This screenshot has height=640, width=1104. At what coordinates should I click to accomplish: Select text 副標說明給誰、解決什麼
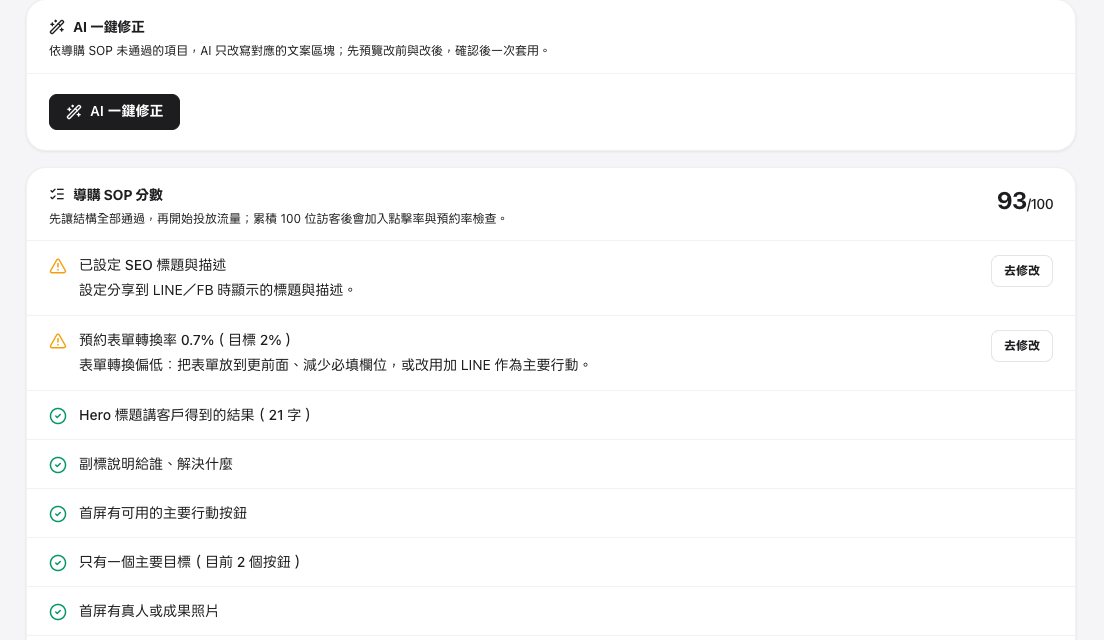156,464
